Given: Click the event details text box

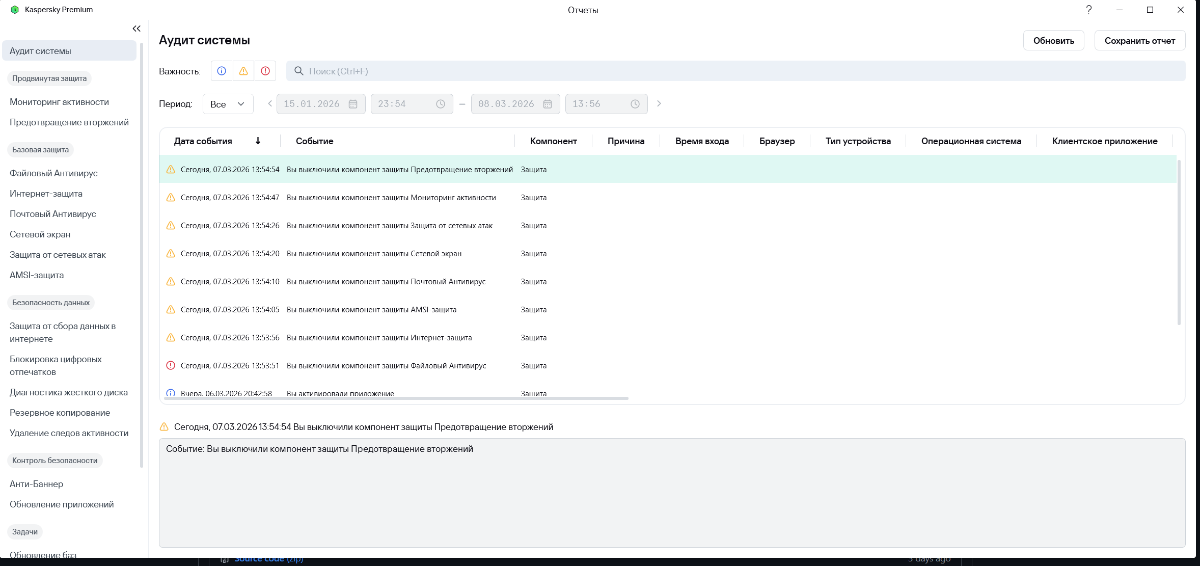Looking at the screenshot, I should pyautogui.click(x=672, y=492).
